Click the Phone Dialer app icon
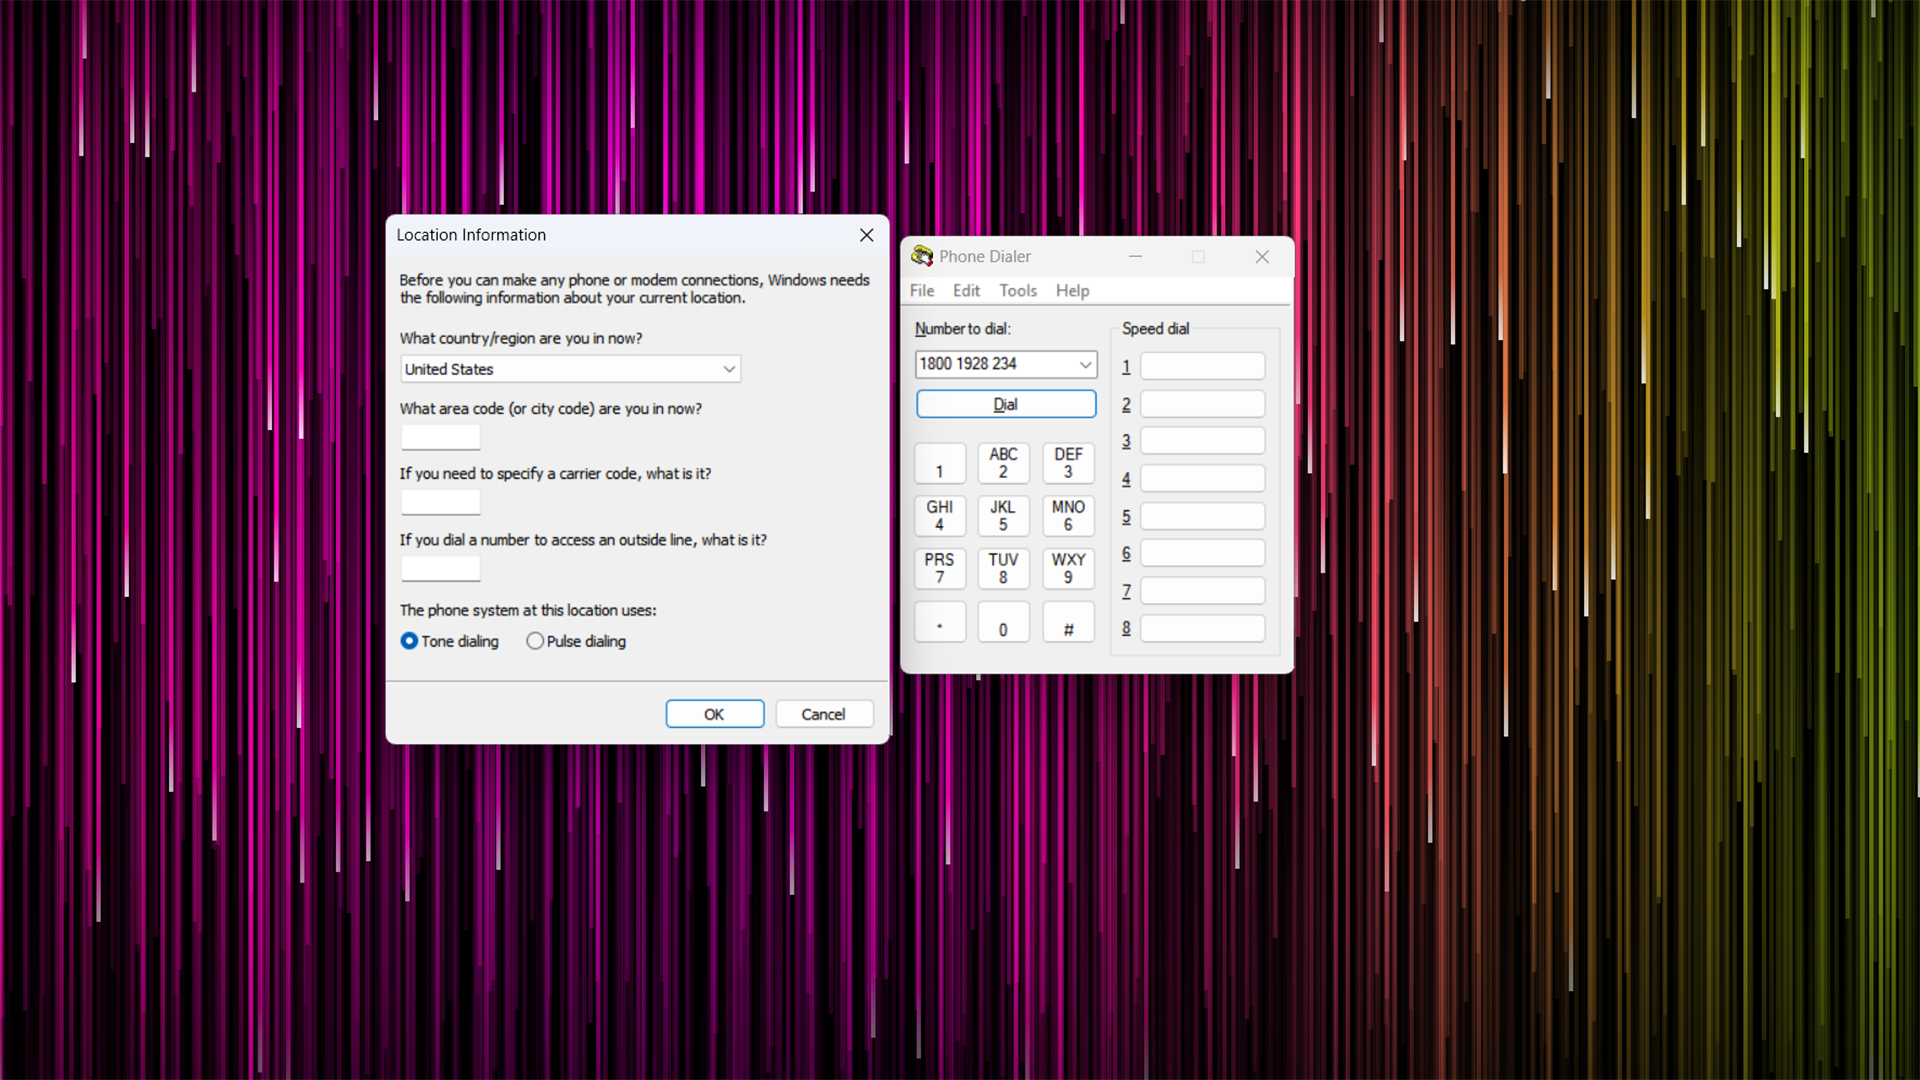The width and height of the screenshot is (1920, 1080). tap(921, 256)
